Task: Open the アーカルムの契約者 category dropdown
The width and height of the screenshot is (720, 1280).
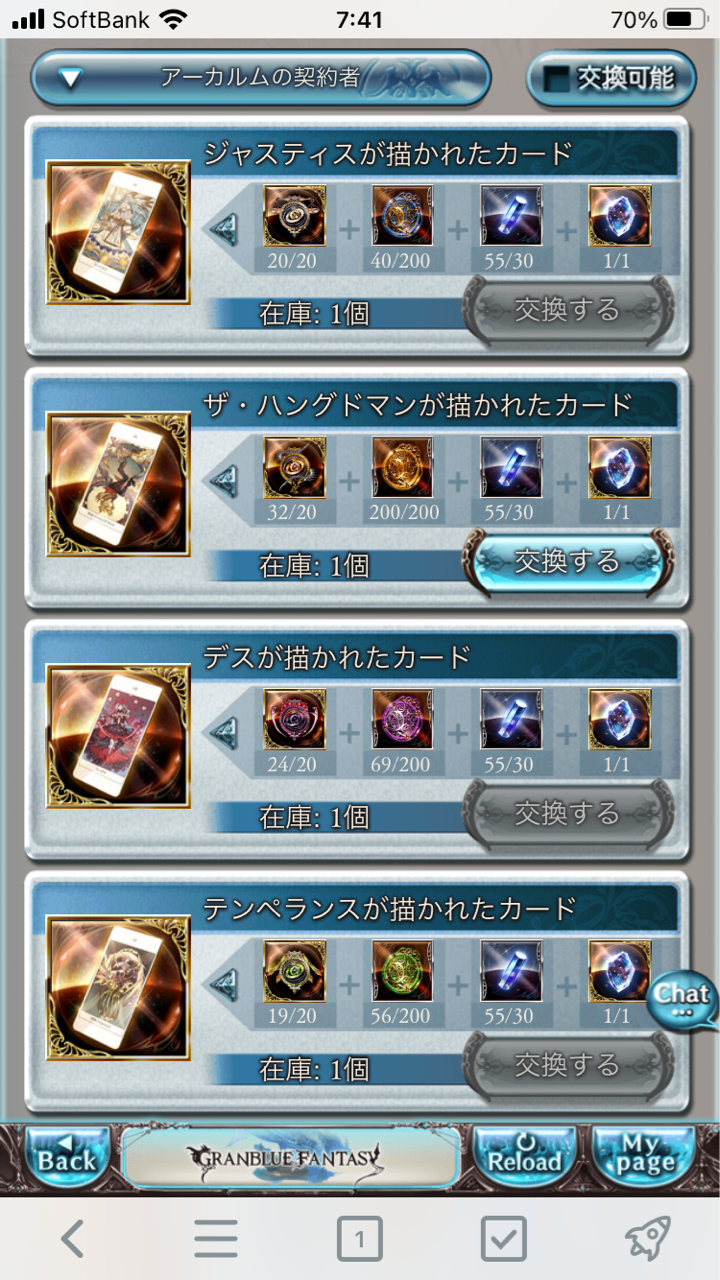Action: click(x=261, y=78)
